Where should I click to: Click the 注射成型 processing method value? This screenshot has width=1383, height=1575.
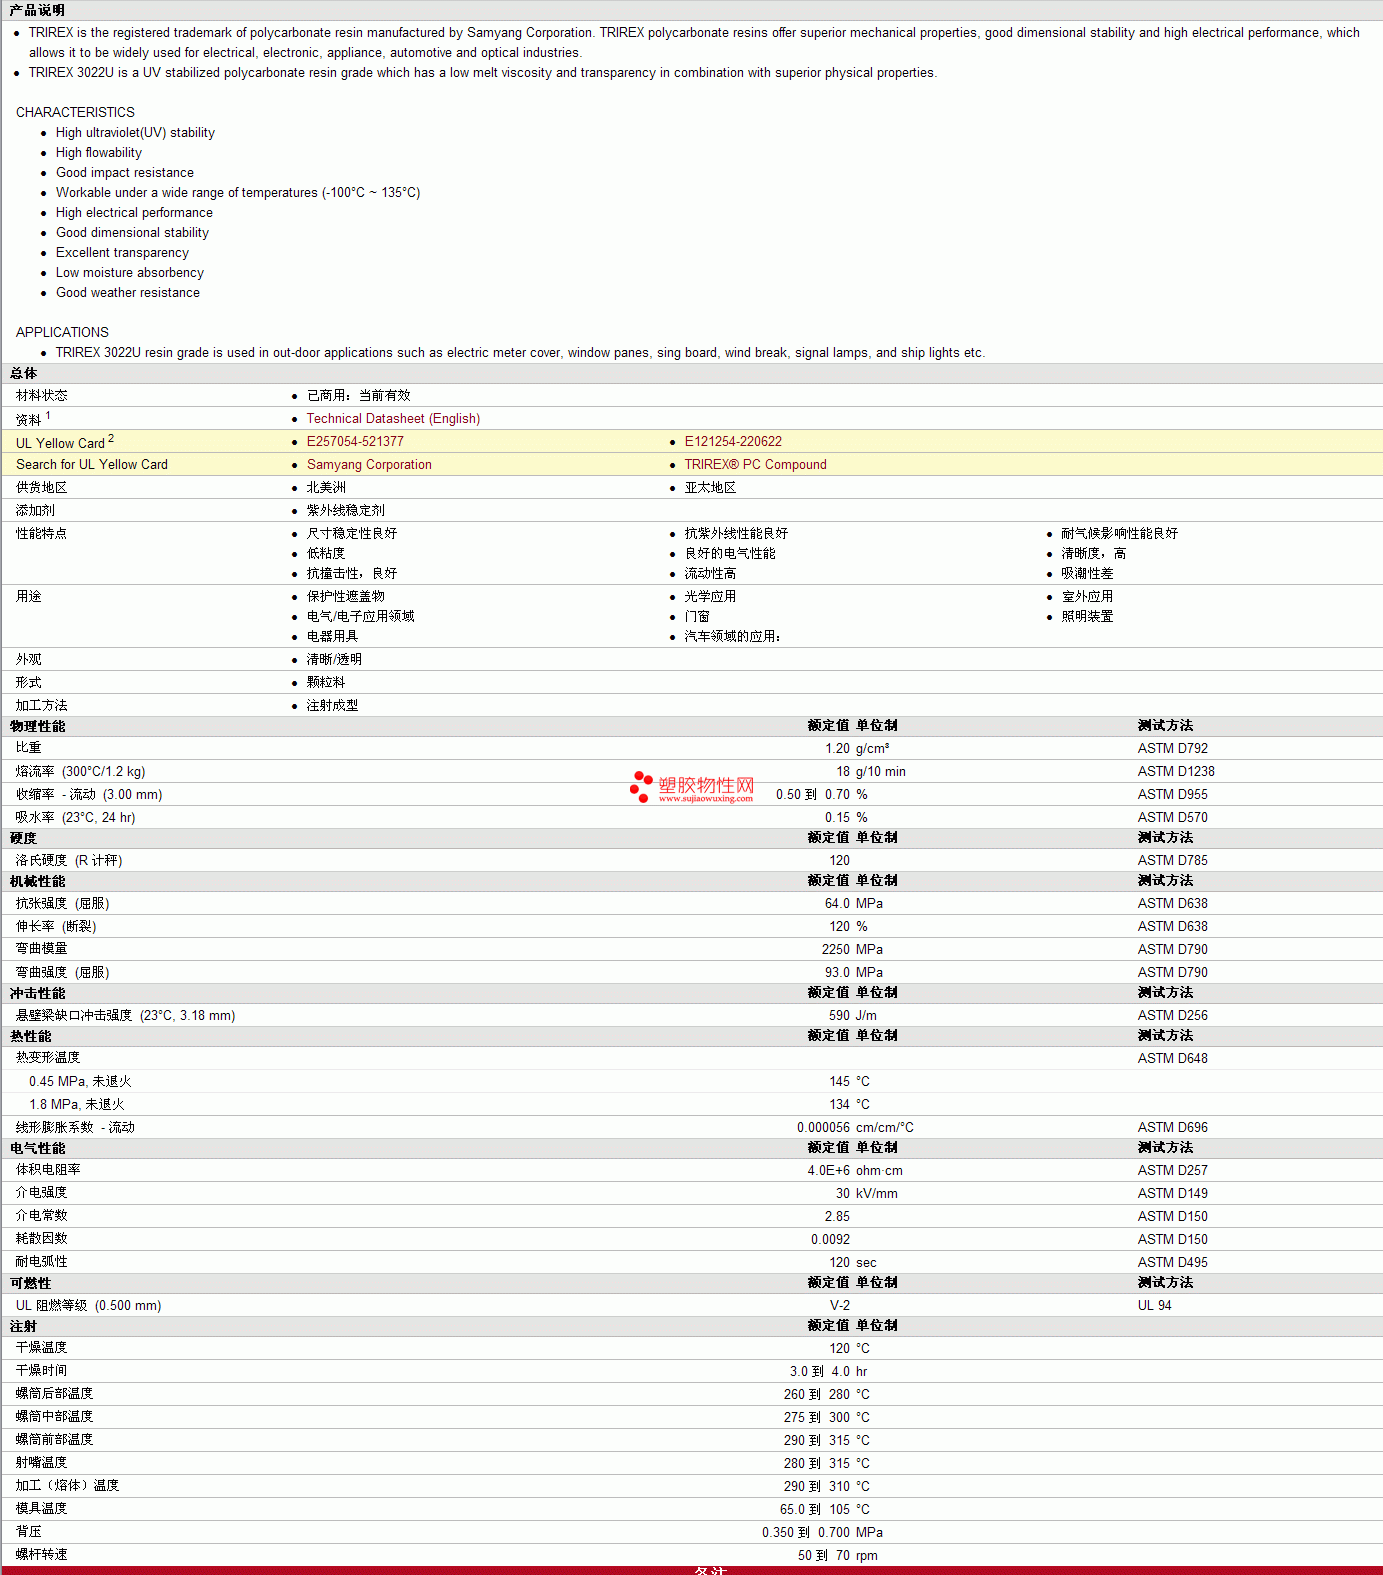332,705
